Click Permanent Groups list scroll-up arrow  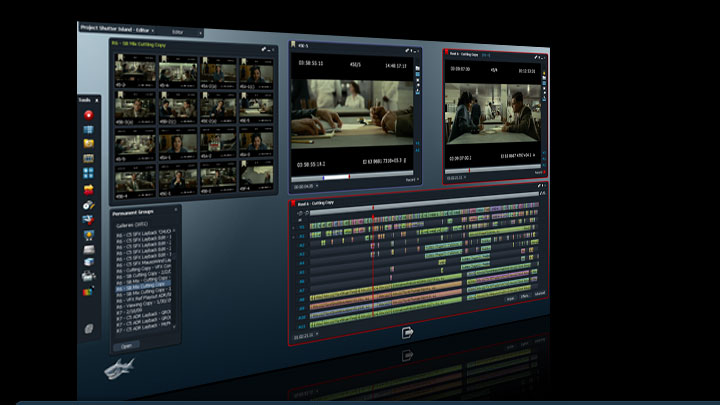pos(174,231)
